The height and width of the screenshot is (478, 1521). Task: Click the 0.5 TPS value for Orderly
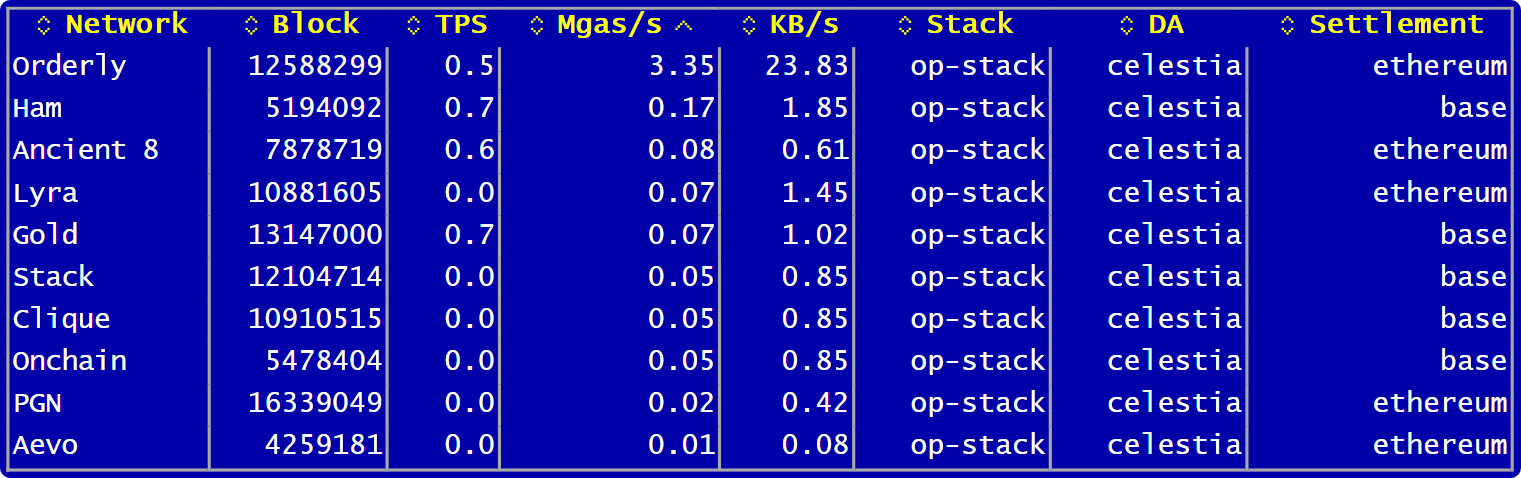pos(470,66)
